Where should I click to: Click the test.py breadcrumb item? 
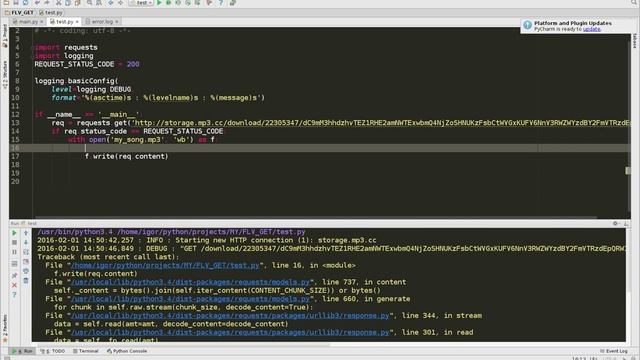(51, 13)
